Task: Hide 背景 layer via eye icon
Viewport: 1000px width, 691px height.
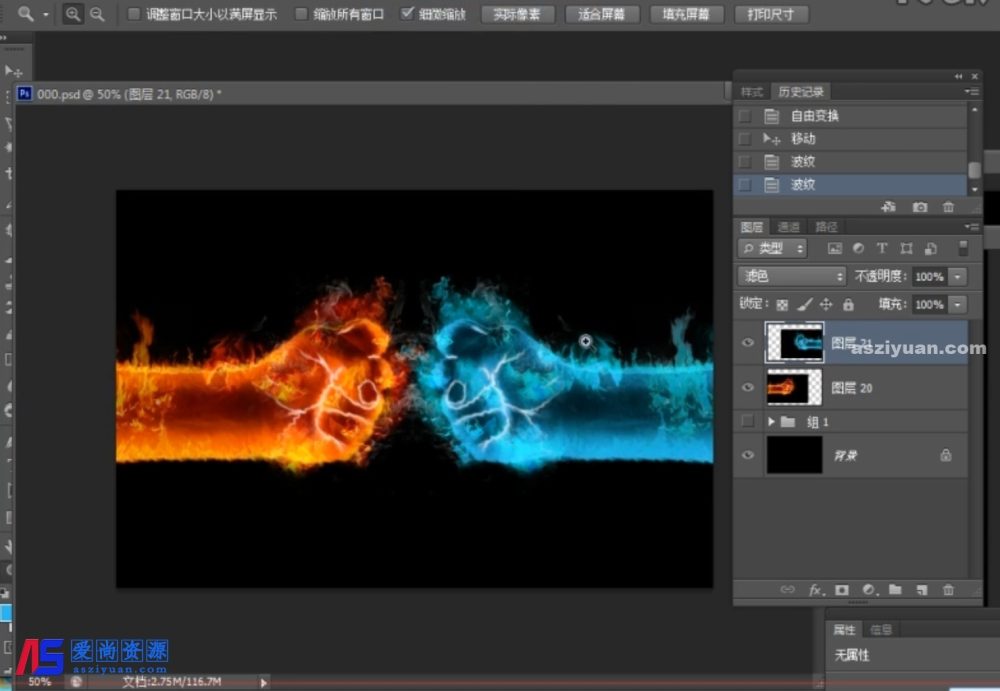Action: click(747, 455)
